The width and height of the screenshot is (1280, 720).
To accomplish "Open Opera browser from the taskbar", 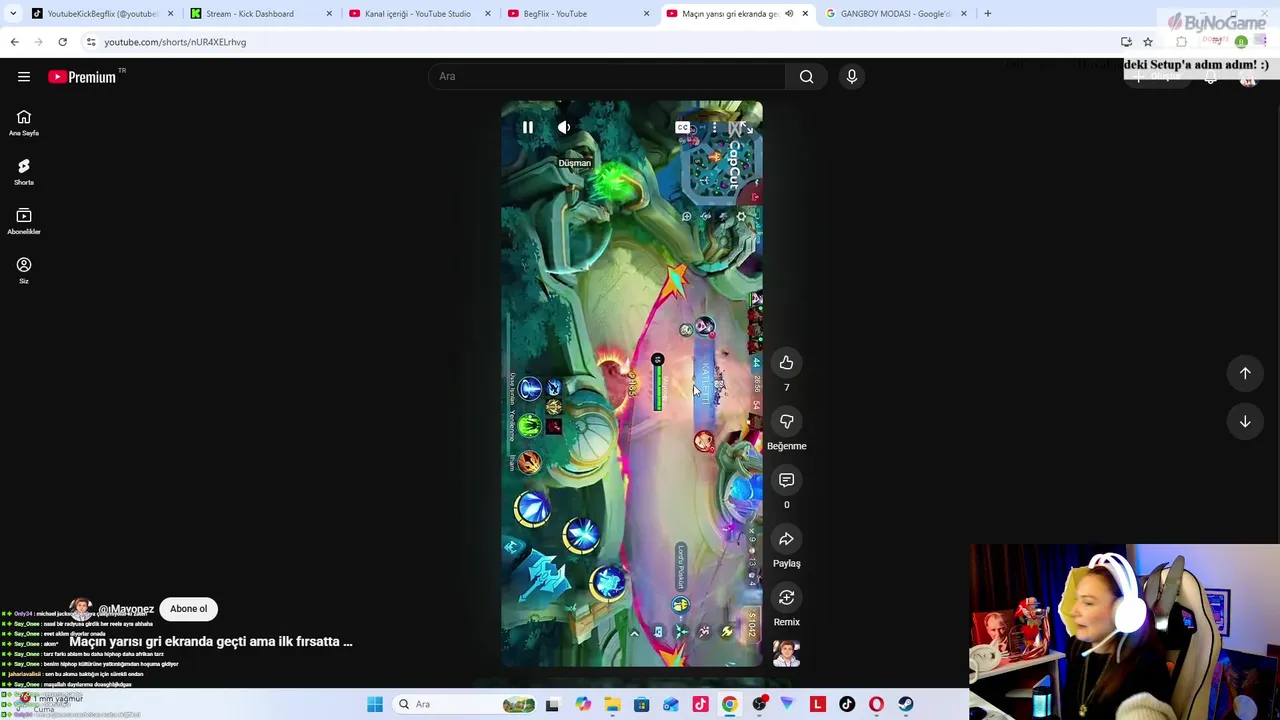I will pos(877,705).
